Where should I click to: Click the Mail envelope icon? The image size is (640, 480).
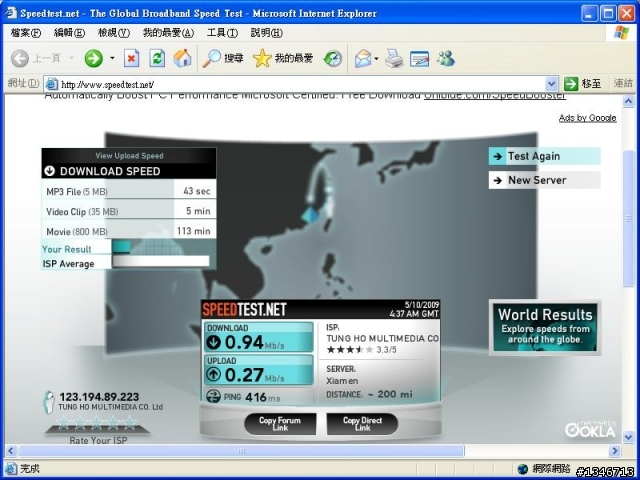pos(363,58)
